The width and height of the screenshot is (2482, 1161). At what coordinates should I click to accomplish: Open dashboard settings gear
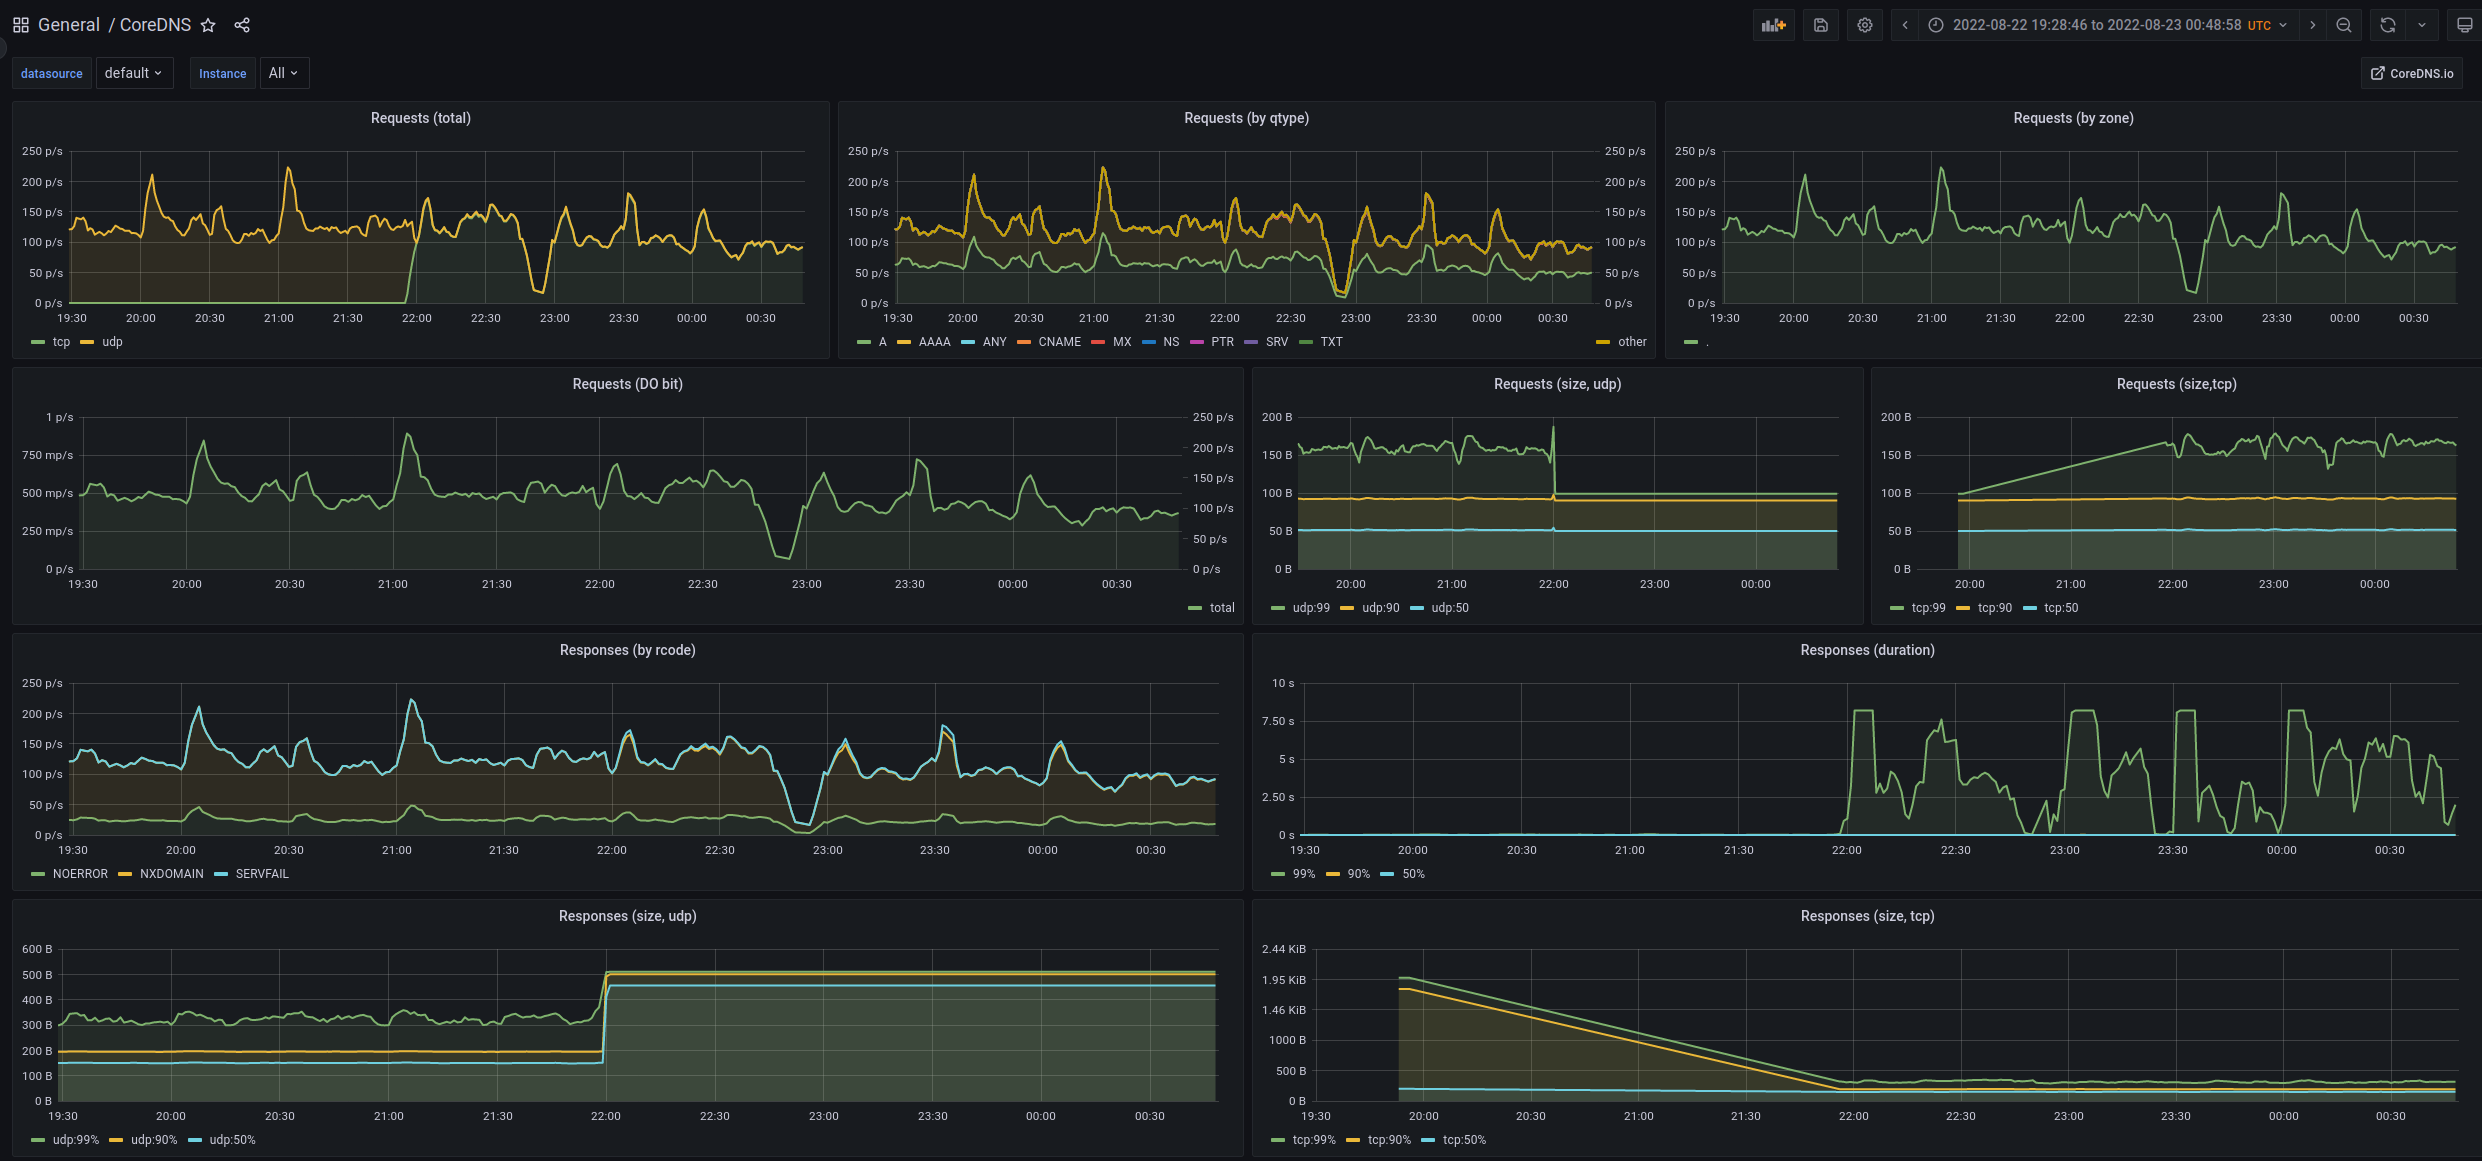tap(1865, 25)
